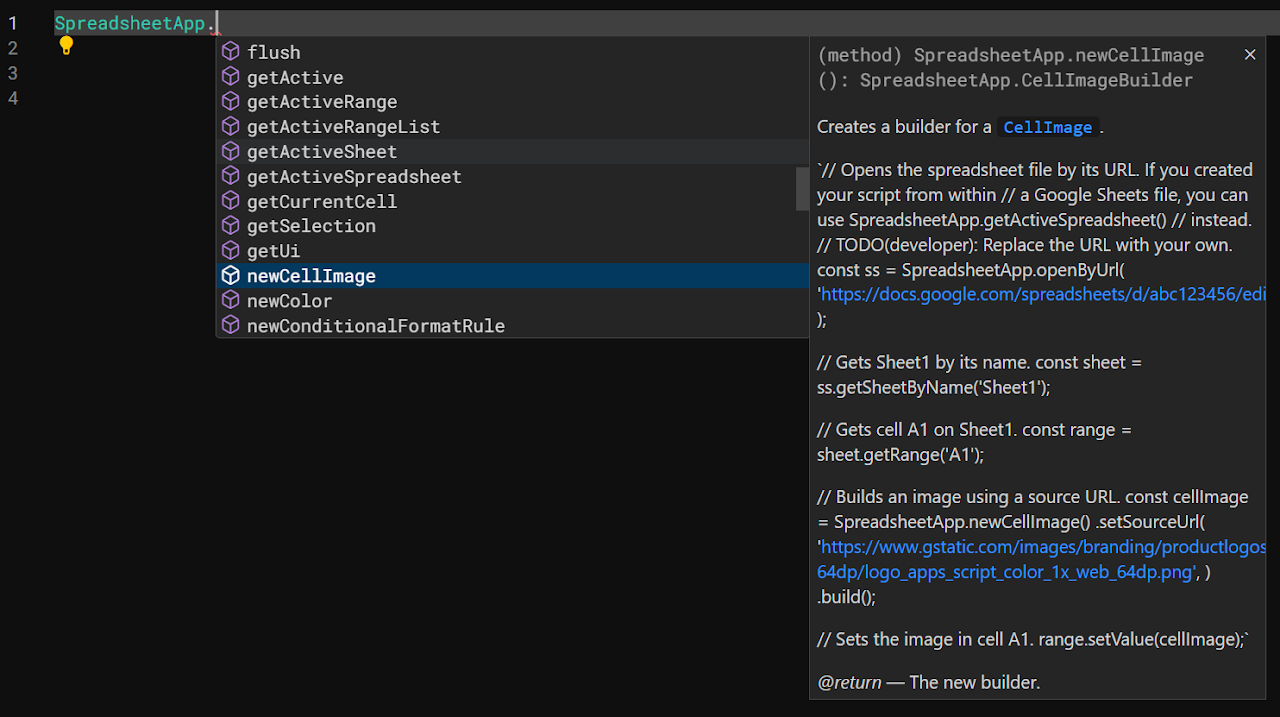Click the cube icon beside getActiveRange
Screen dimensions: 1280x717
231,102
